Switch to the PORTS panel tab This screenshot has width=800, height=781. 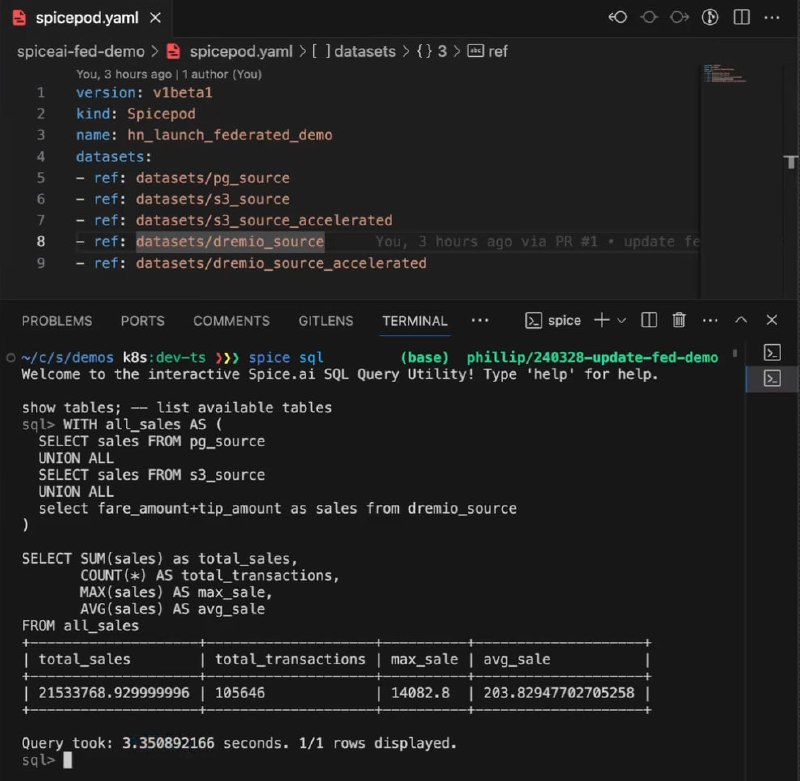point(143,321)
